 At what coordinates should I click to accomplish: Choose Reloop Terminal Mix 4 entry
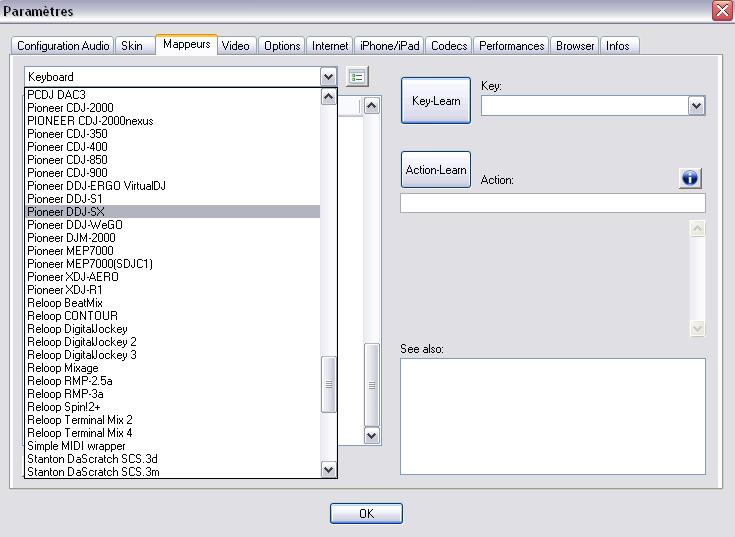tap(80, 433)
